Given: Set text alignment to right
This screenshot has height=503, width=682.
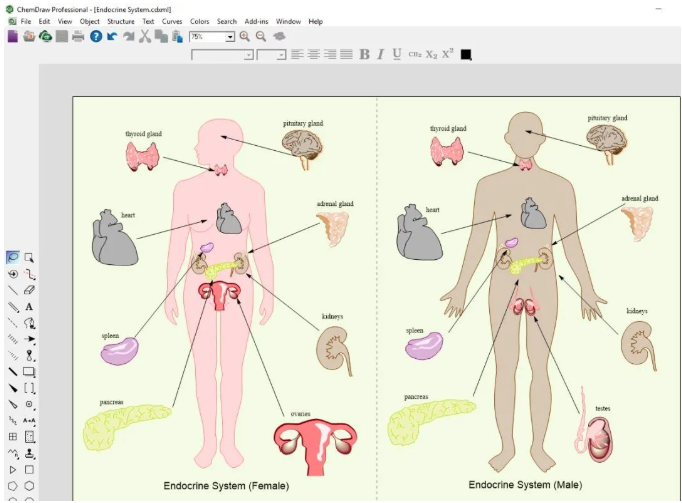Looking at the screenshot, I should coord(330,54).
